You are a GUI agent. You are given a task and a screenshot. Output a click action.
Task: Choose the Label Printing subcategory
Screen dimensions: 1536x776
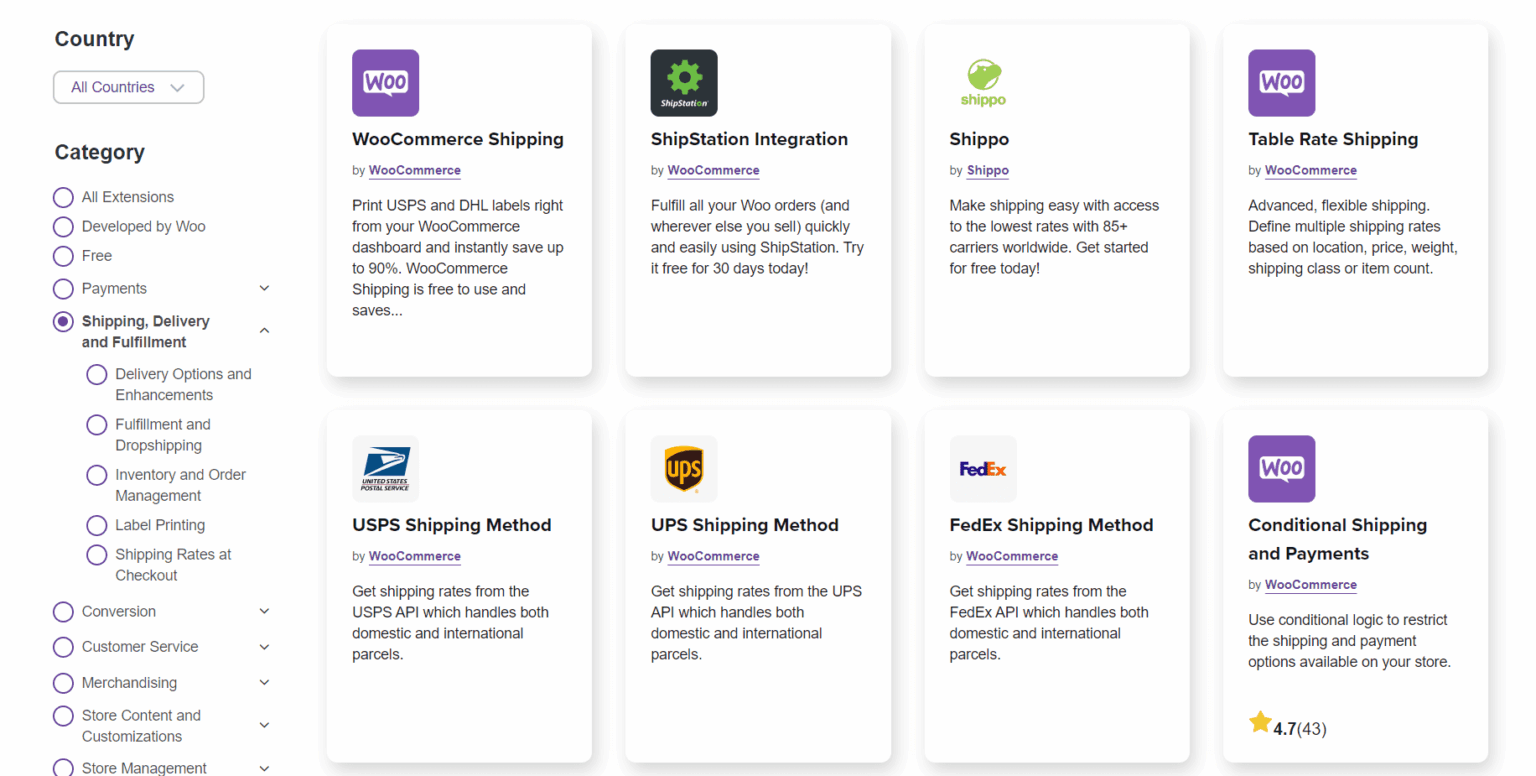(96, 525)
